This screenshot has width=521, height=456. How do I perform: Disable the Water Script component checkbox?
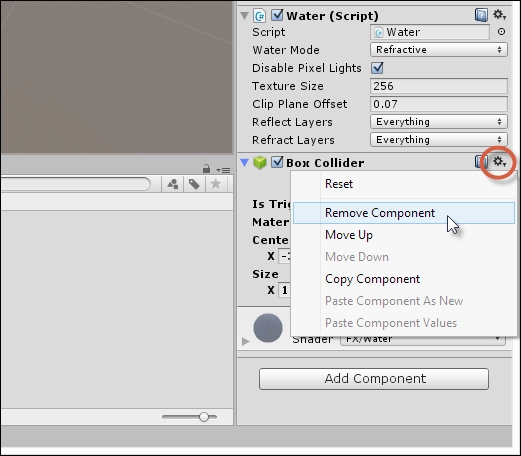(277, 15)
